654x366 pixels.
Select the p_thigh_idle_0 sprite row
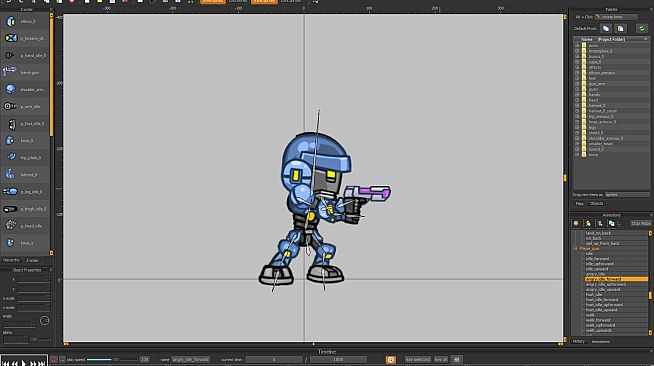click(25, 209)
